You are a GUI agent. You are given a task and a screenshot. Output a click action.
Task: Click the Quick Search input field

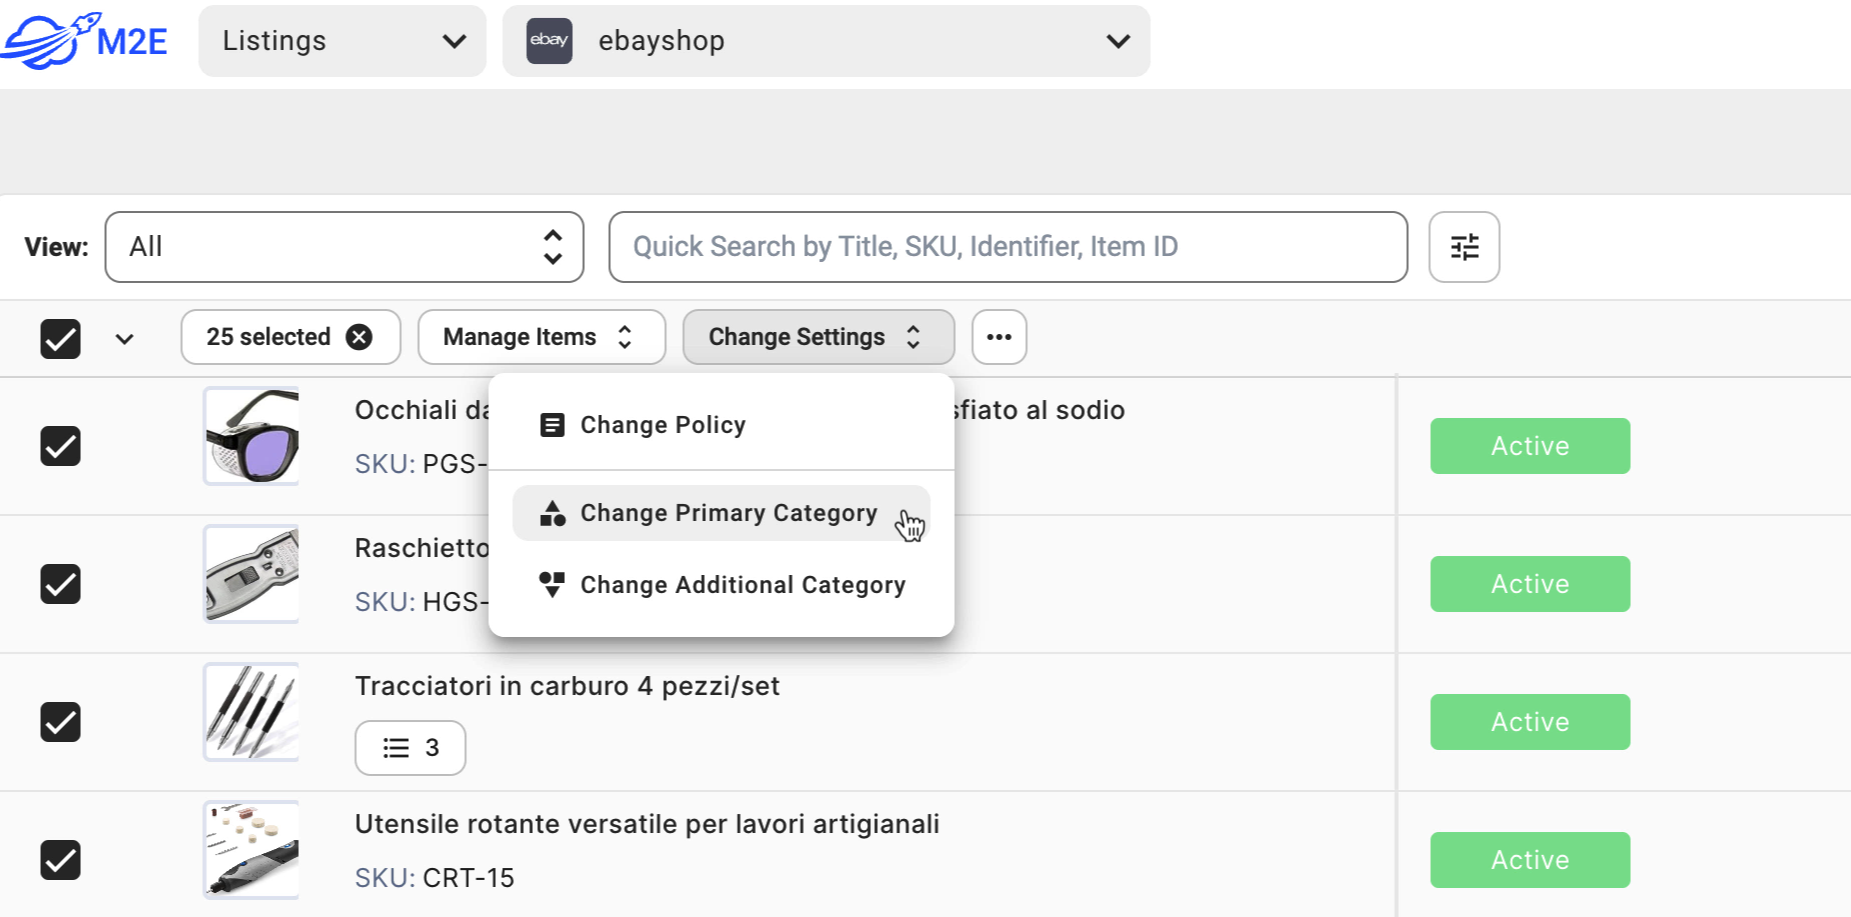[x=1007, y=247]
